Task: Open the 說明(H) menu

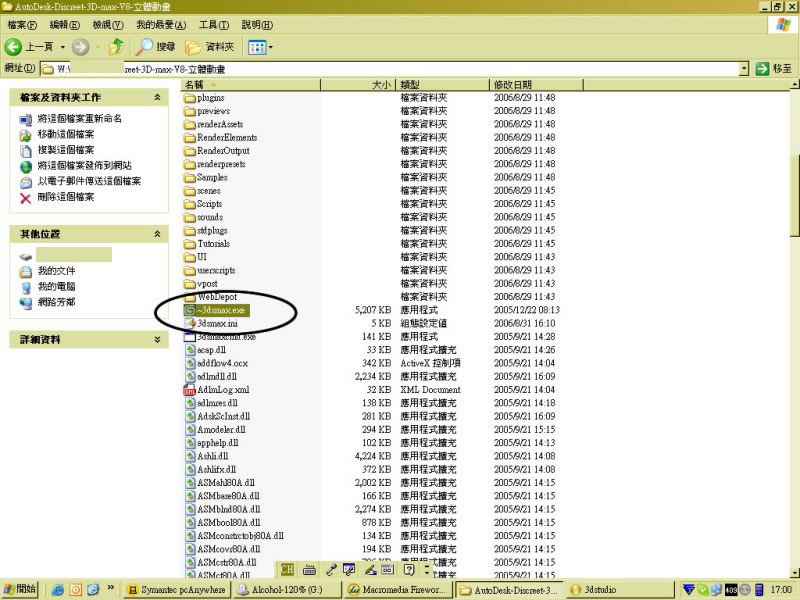Action: (257, 24)
